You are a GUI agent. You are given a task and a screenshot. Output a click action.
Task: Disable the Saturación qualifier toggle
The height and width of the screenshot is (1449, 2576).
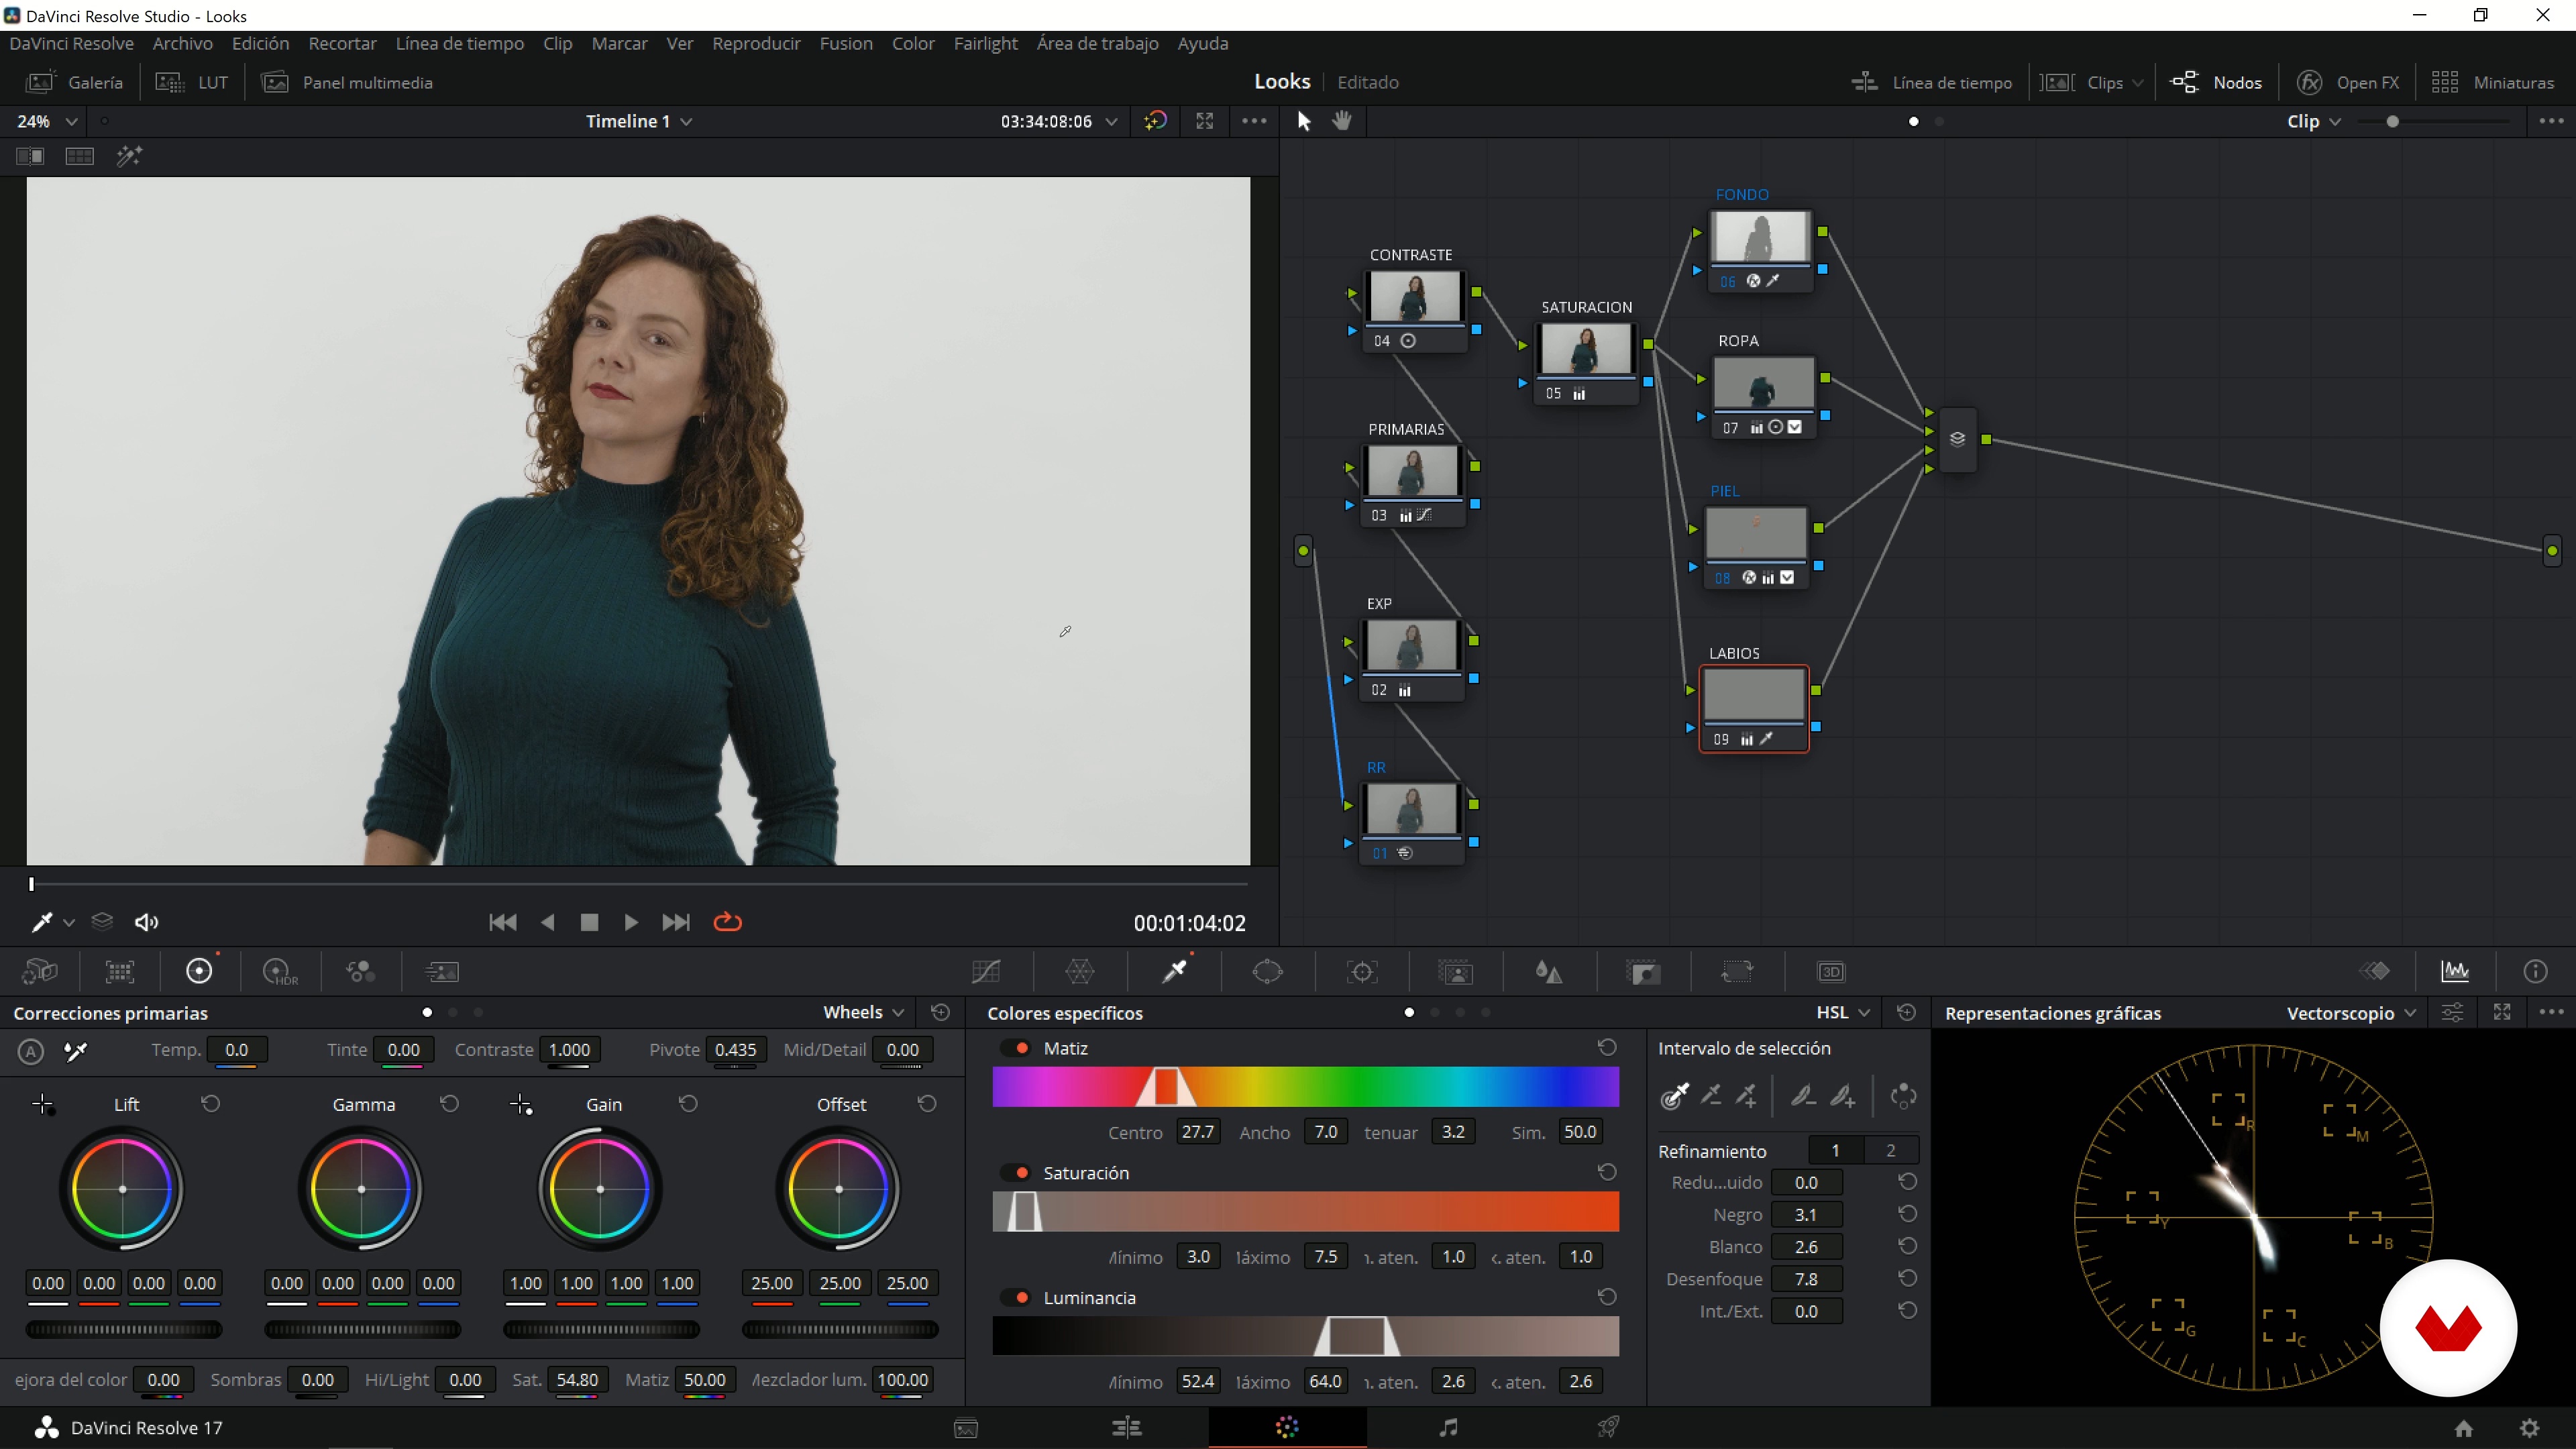[x=1022, y=1173]
